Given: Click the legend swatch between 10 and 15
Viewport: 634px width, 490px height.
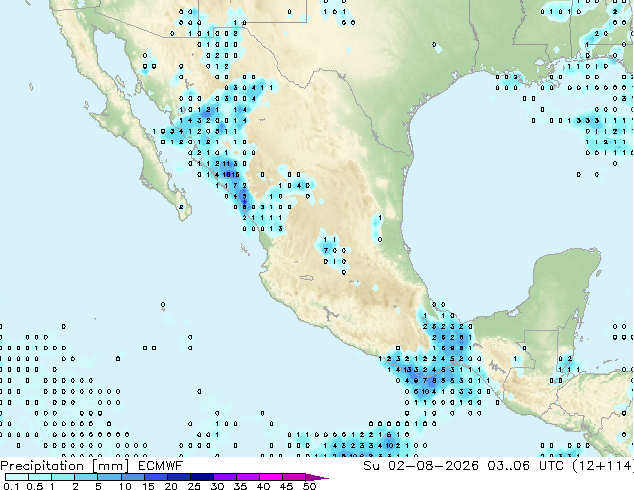Looking at the screenshot, I should point(132,477).
